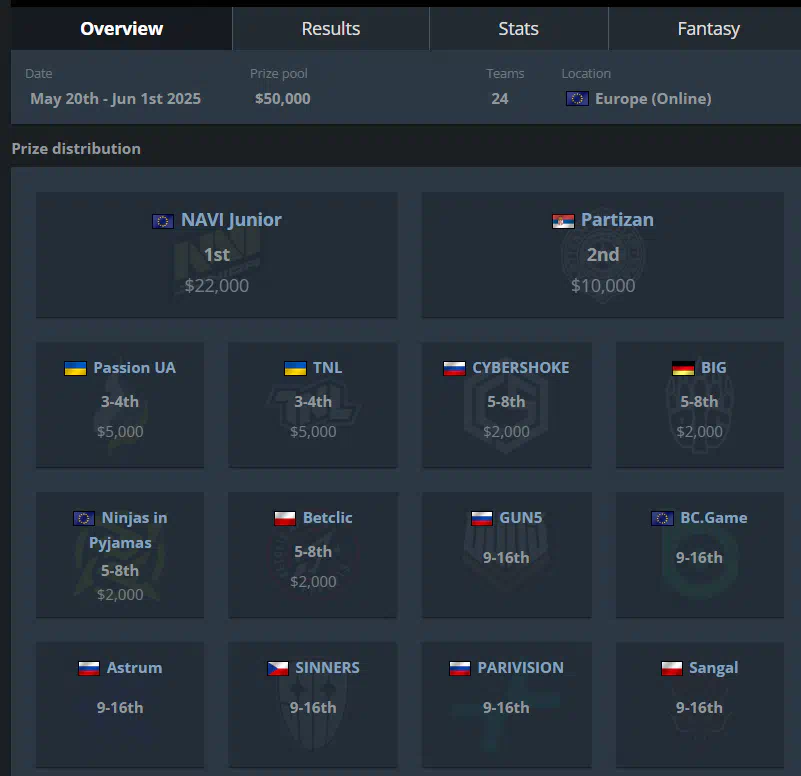Viewport: 801px width, 776px height.
Task: Click the 9-16th placement under Sangal
Action: (699, 708)
